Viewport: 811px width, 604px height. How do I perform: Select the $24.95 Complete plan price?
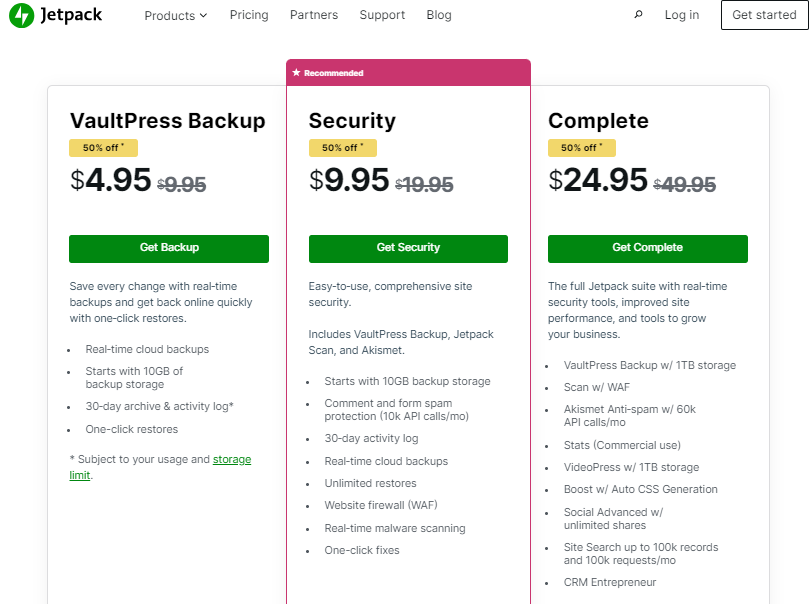pyautogui.click(x=598, y=181)
